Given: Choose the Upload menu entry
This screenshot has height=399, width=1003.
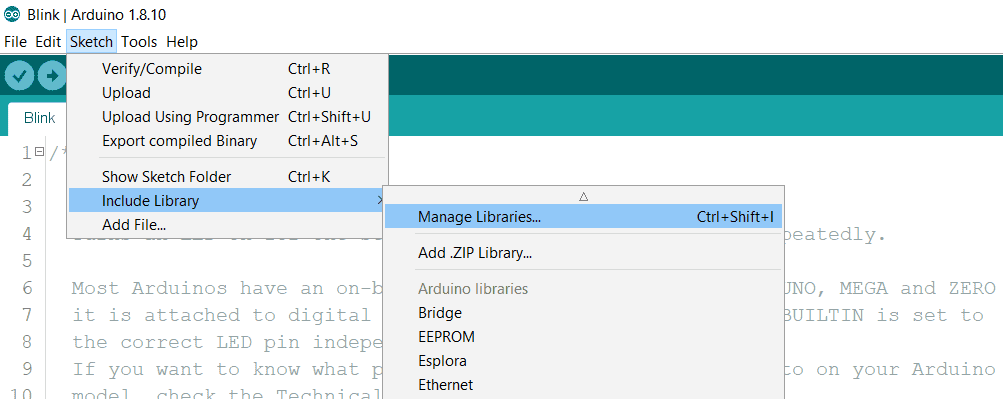Looking at the screenshot, I should 228,93.
